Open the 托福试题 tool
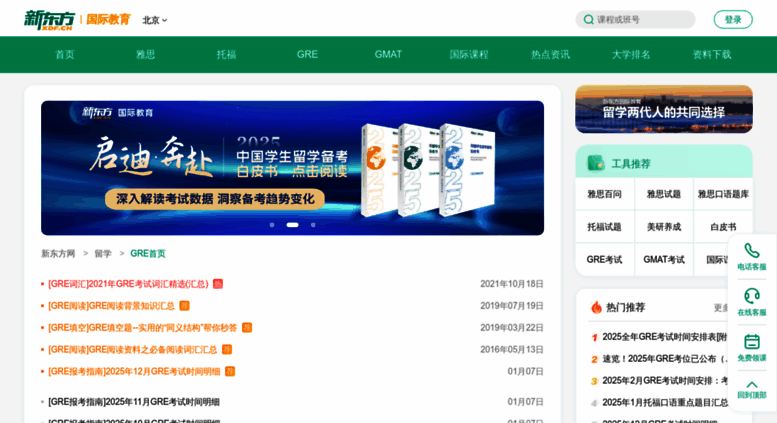Screen dimensions: 777x423 [605, 227]
